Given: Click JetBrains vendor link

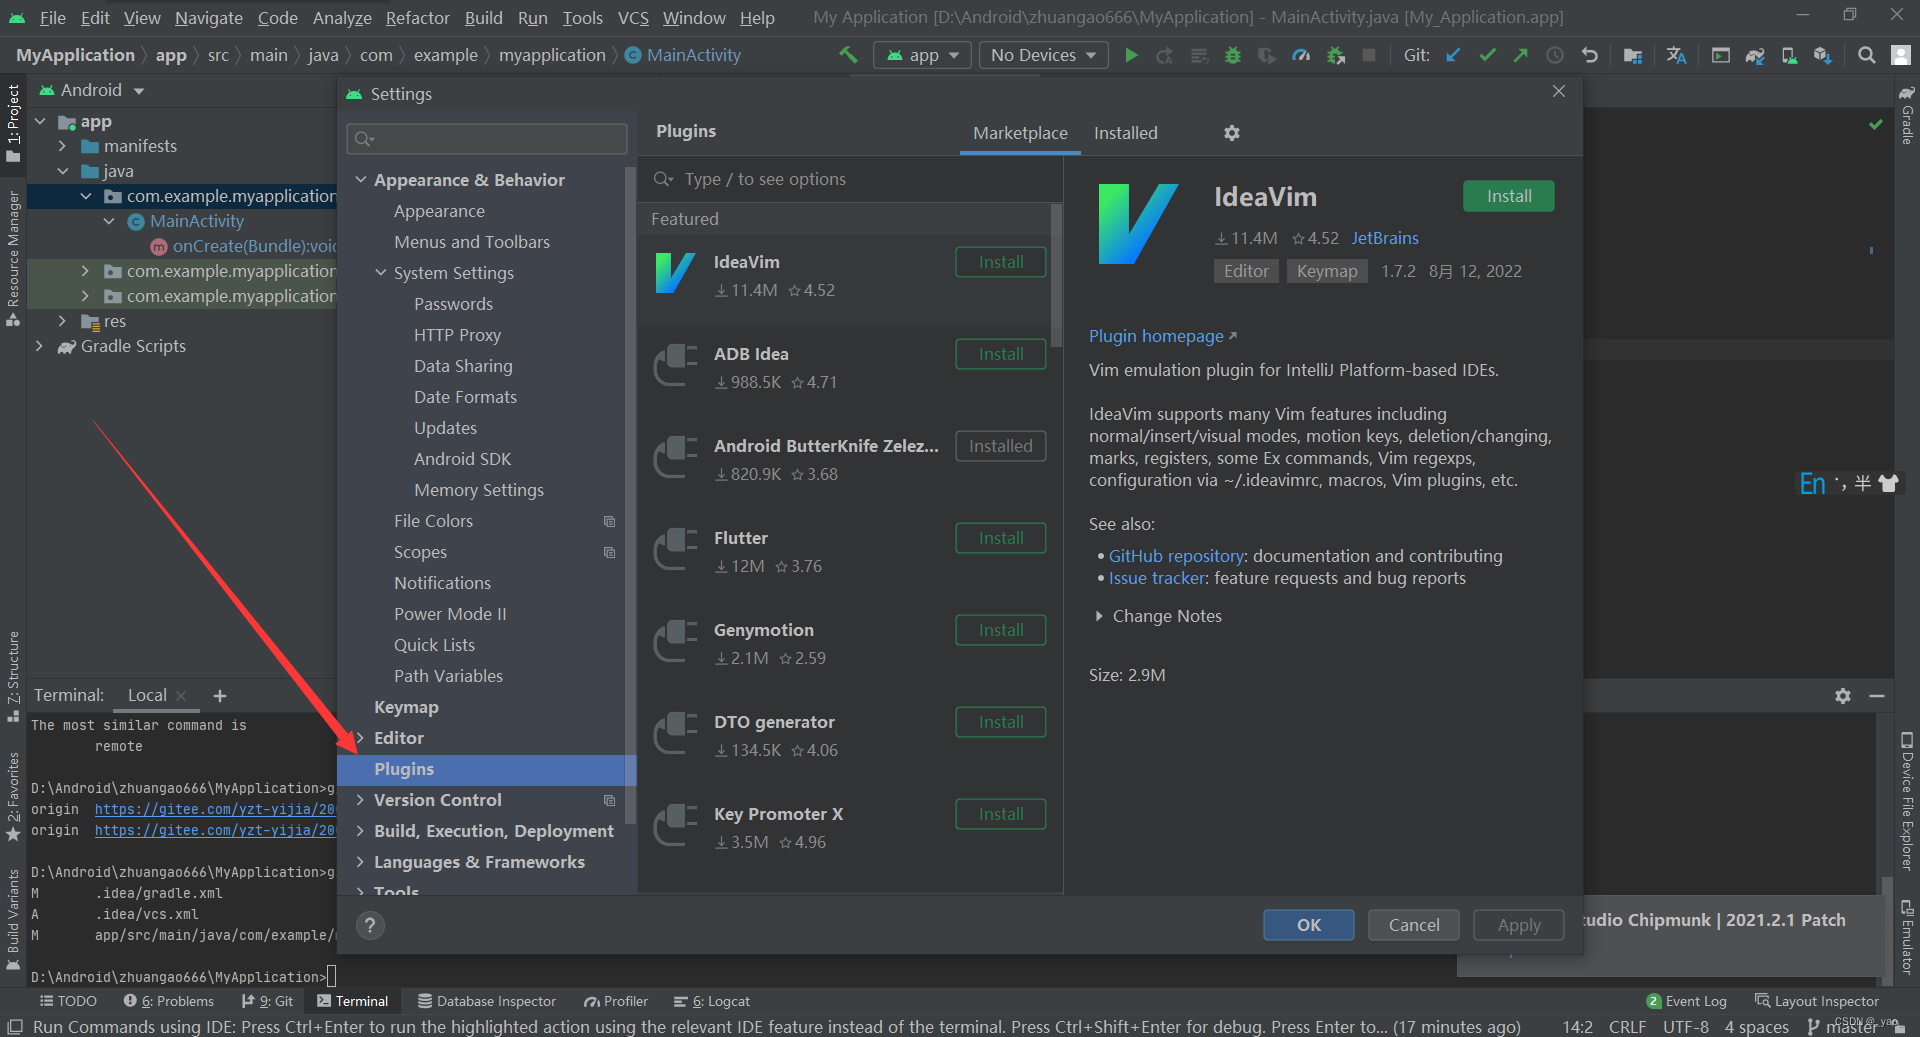Looking at the screenshot, I should click(1384, 238).
